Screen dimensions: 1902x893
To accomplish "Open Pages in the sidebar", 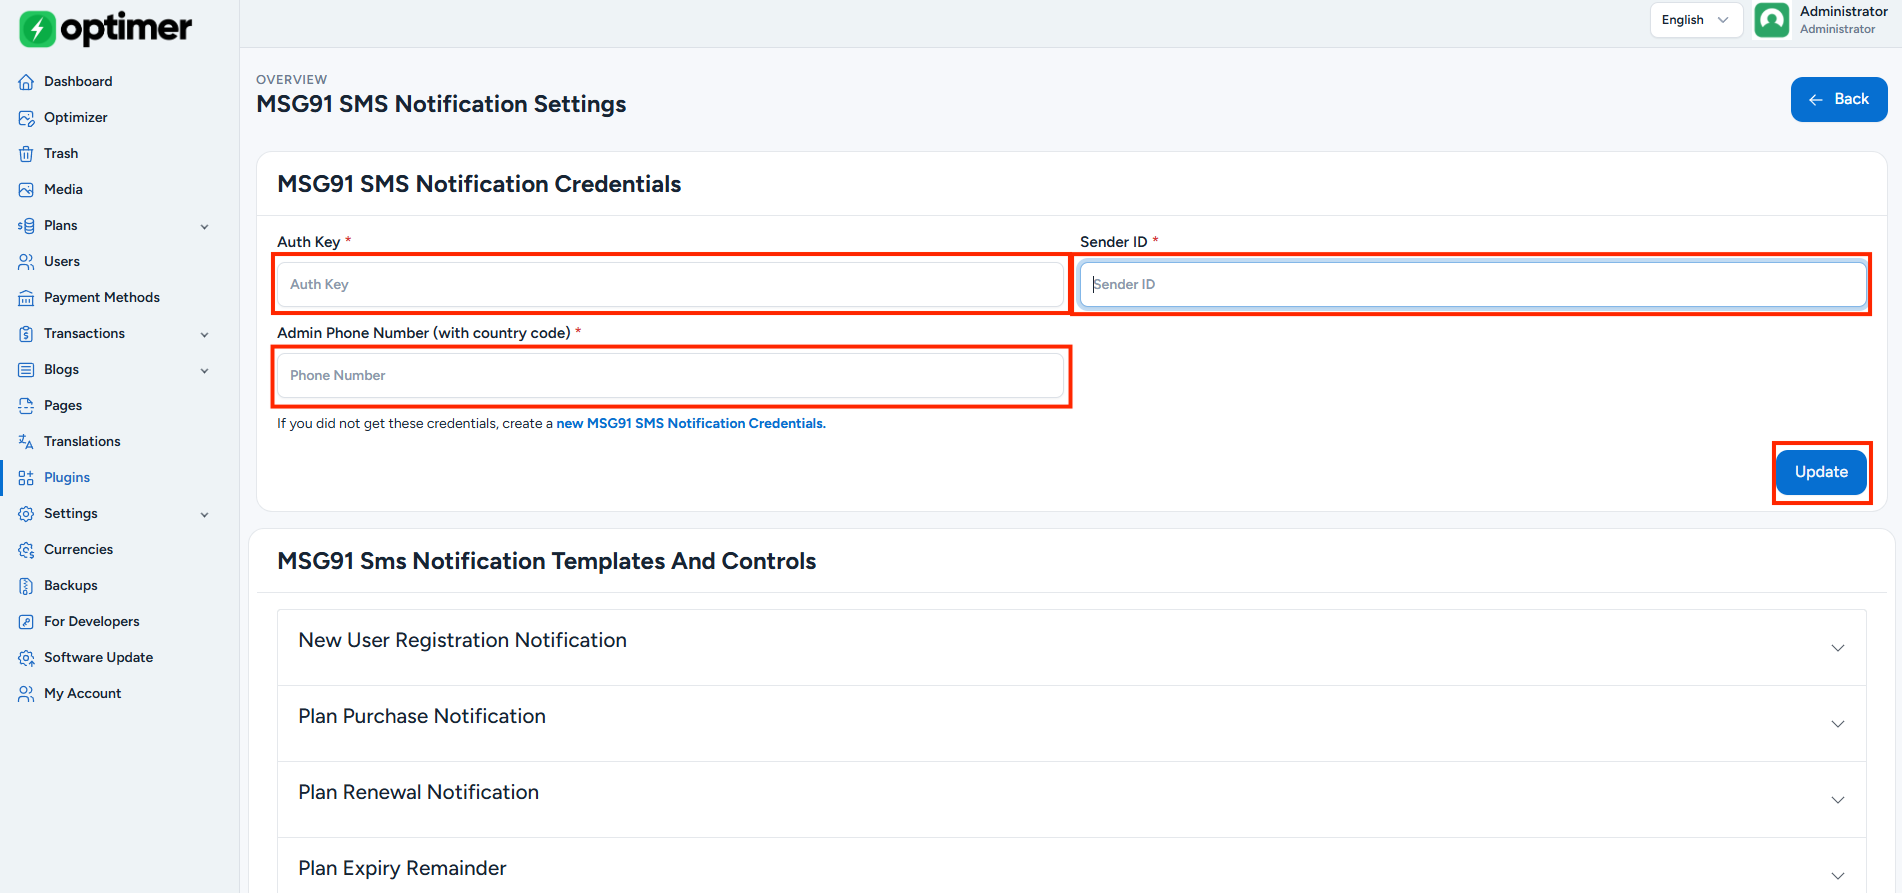I will [x=63, y=406].
